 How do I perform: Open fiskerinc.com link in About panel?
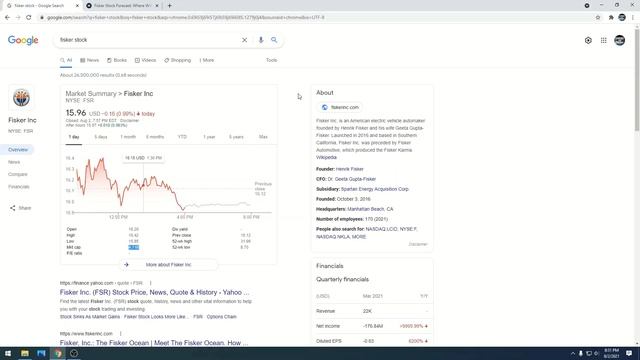[x=340, y=107]
